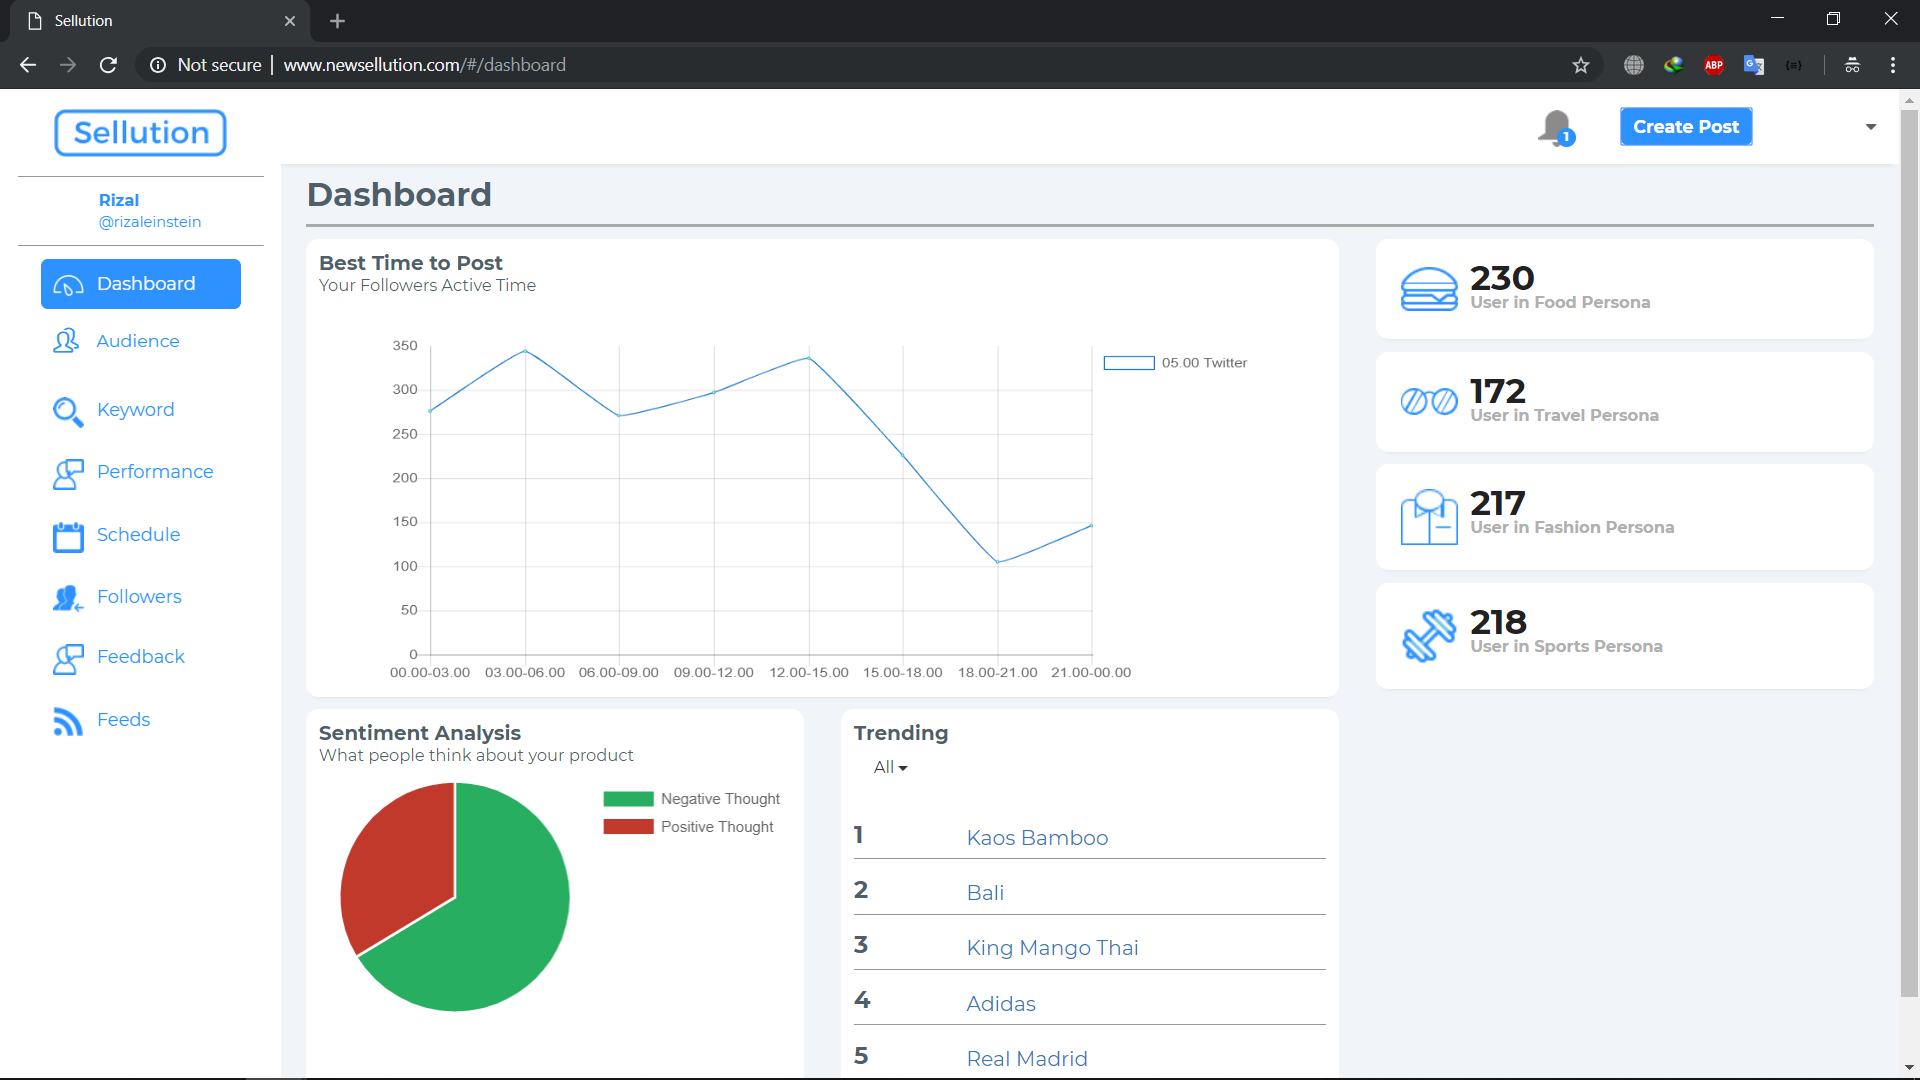The height and width of the screenshot is (1080, 1920).
Task: Click the notification bell icon
Action: (x=1555, y=127)
